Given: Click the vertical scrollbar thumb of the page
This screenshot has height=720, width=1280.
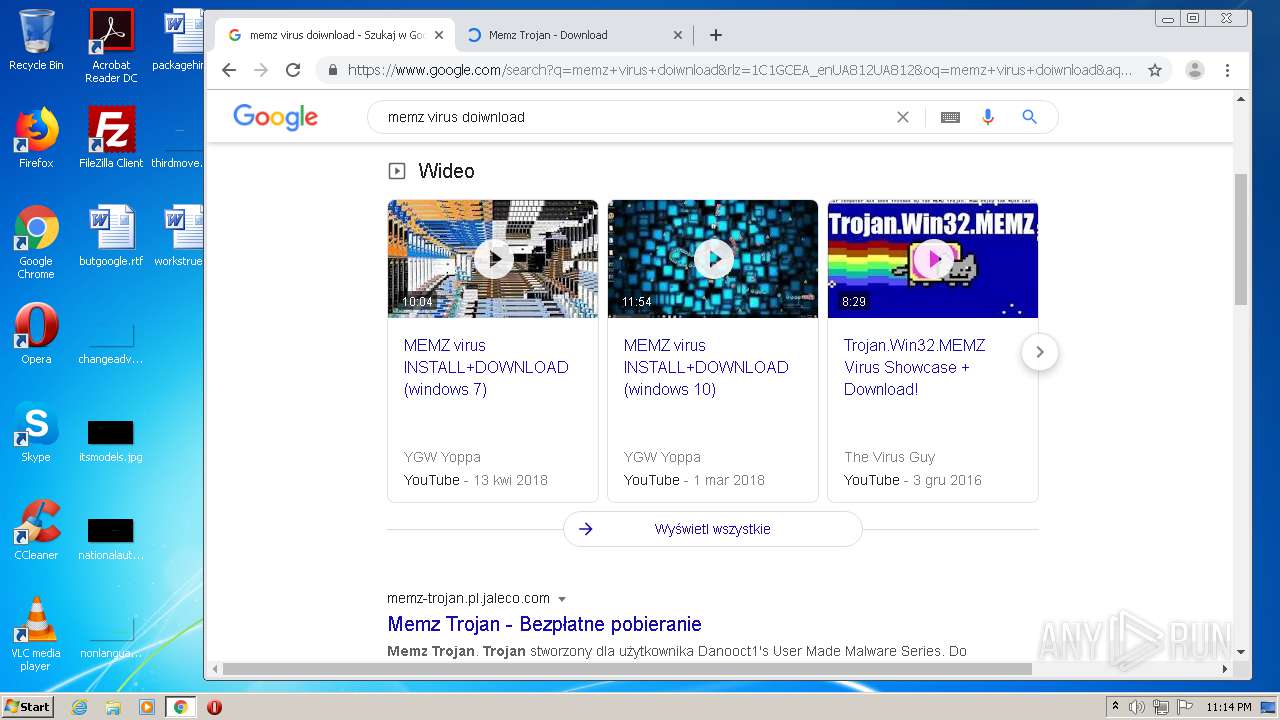Looking at the screenshot, I should (1241, 239).
